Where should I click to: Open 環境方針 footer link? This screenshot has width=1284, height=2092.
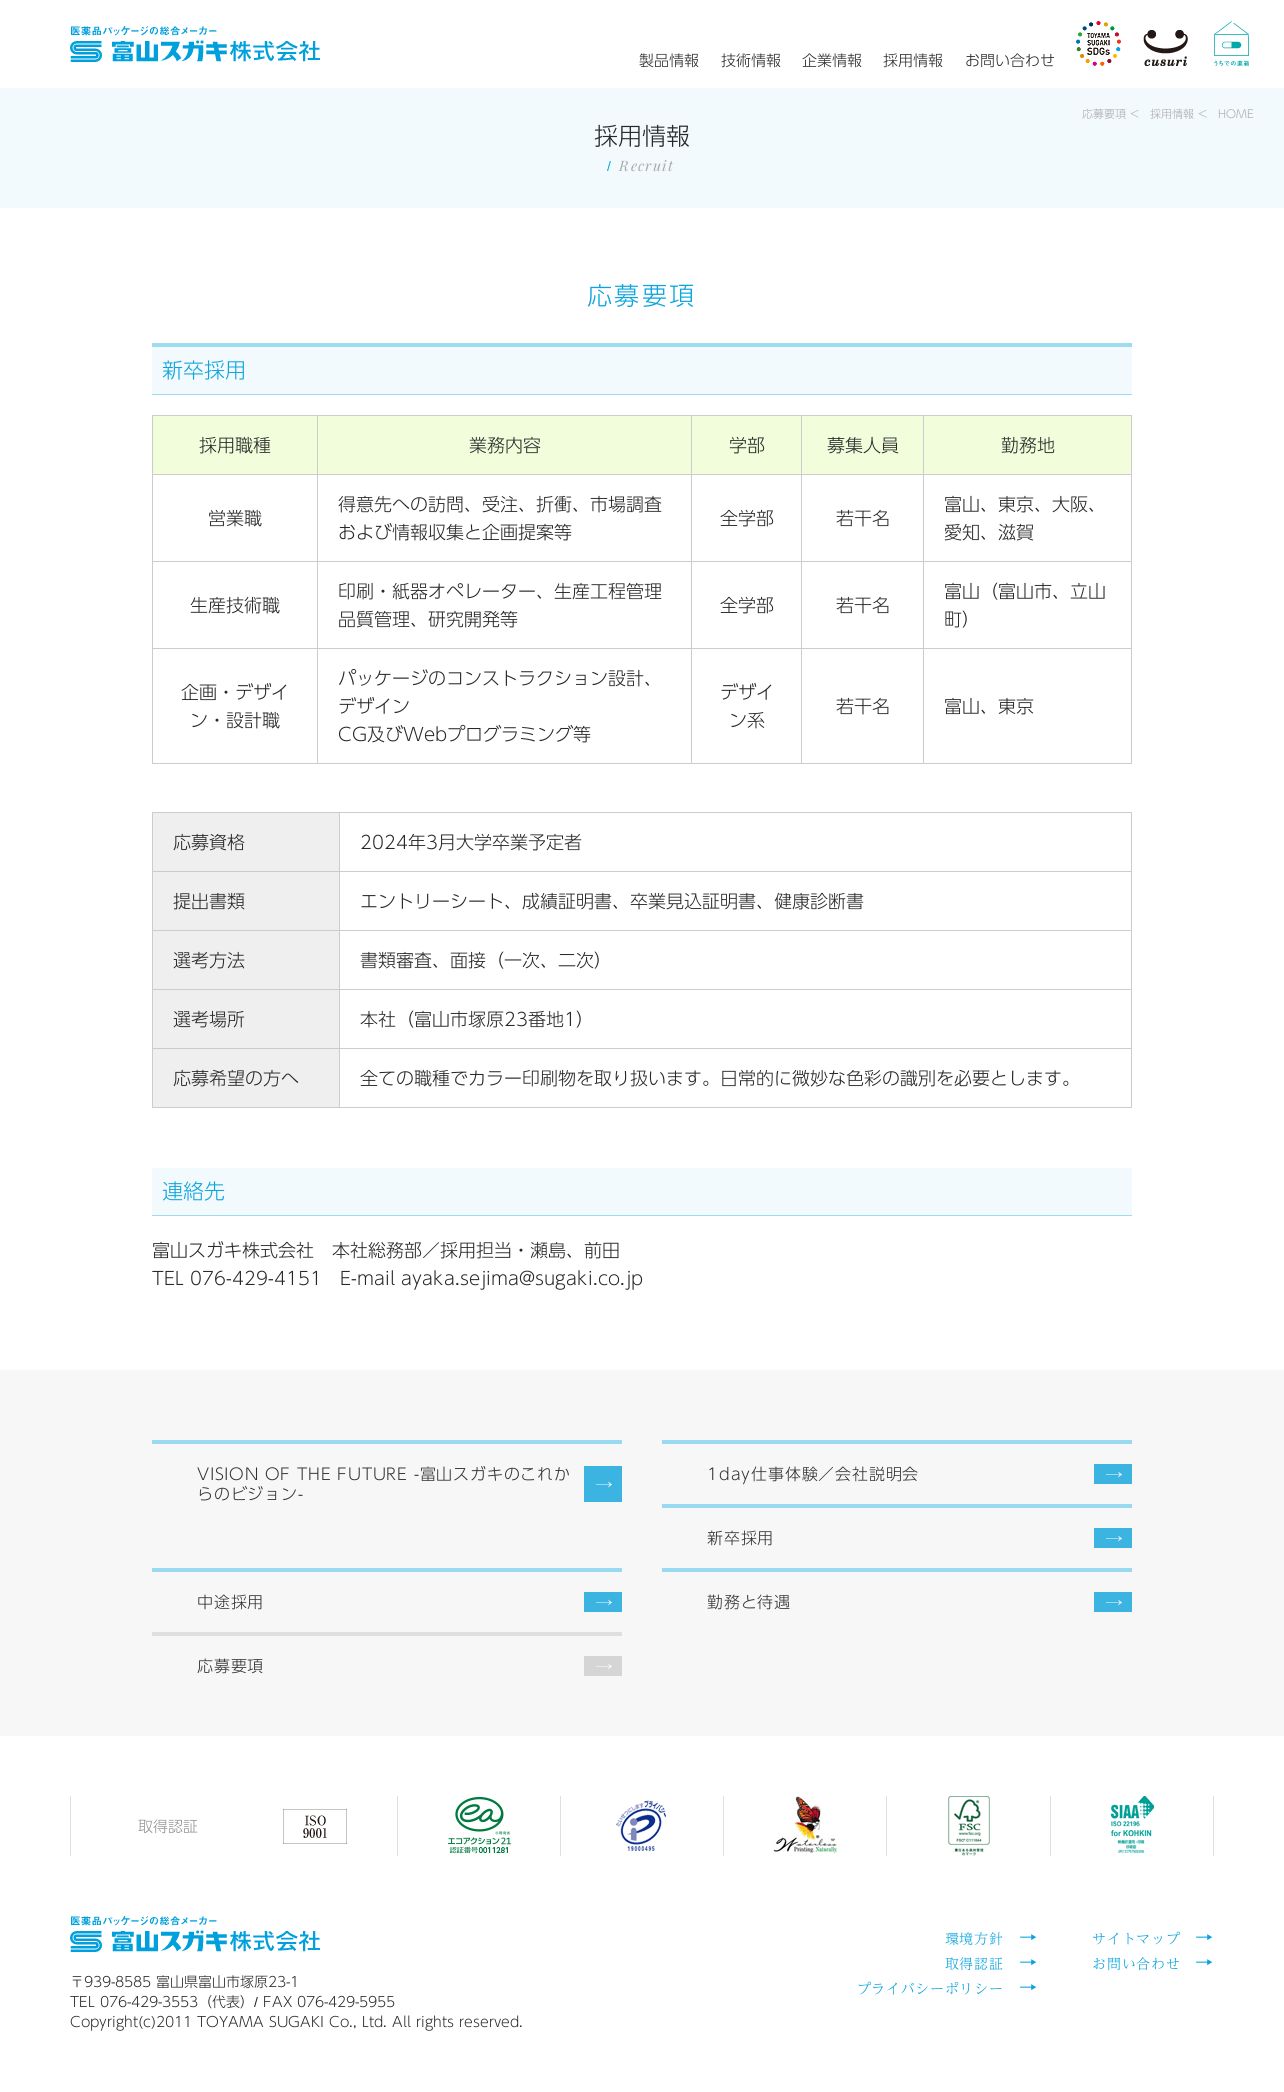[974, 1939]
